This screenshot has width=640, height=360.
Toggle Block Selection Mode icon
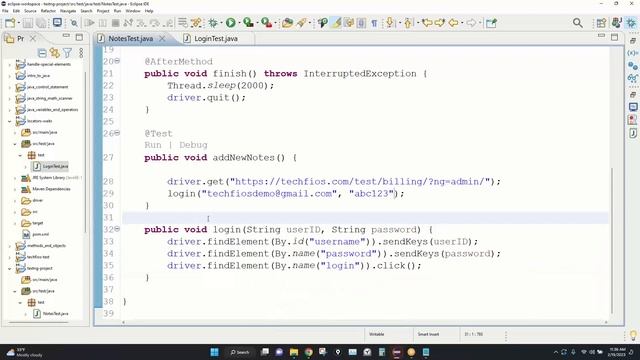click(361, 23)
